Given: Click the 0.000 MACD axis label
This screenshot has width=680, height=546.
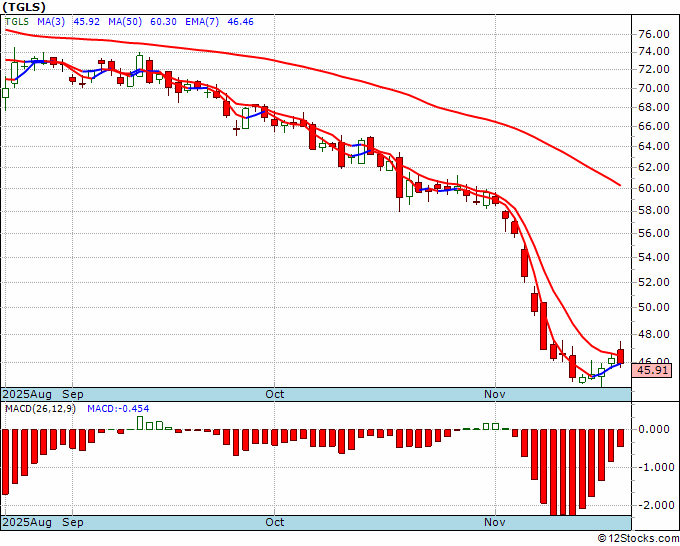Looking at the screenshot, I should pyautogui.click(x=655, y=429).
